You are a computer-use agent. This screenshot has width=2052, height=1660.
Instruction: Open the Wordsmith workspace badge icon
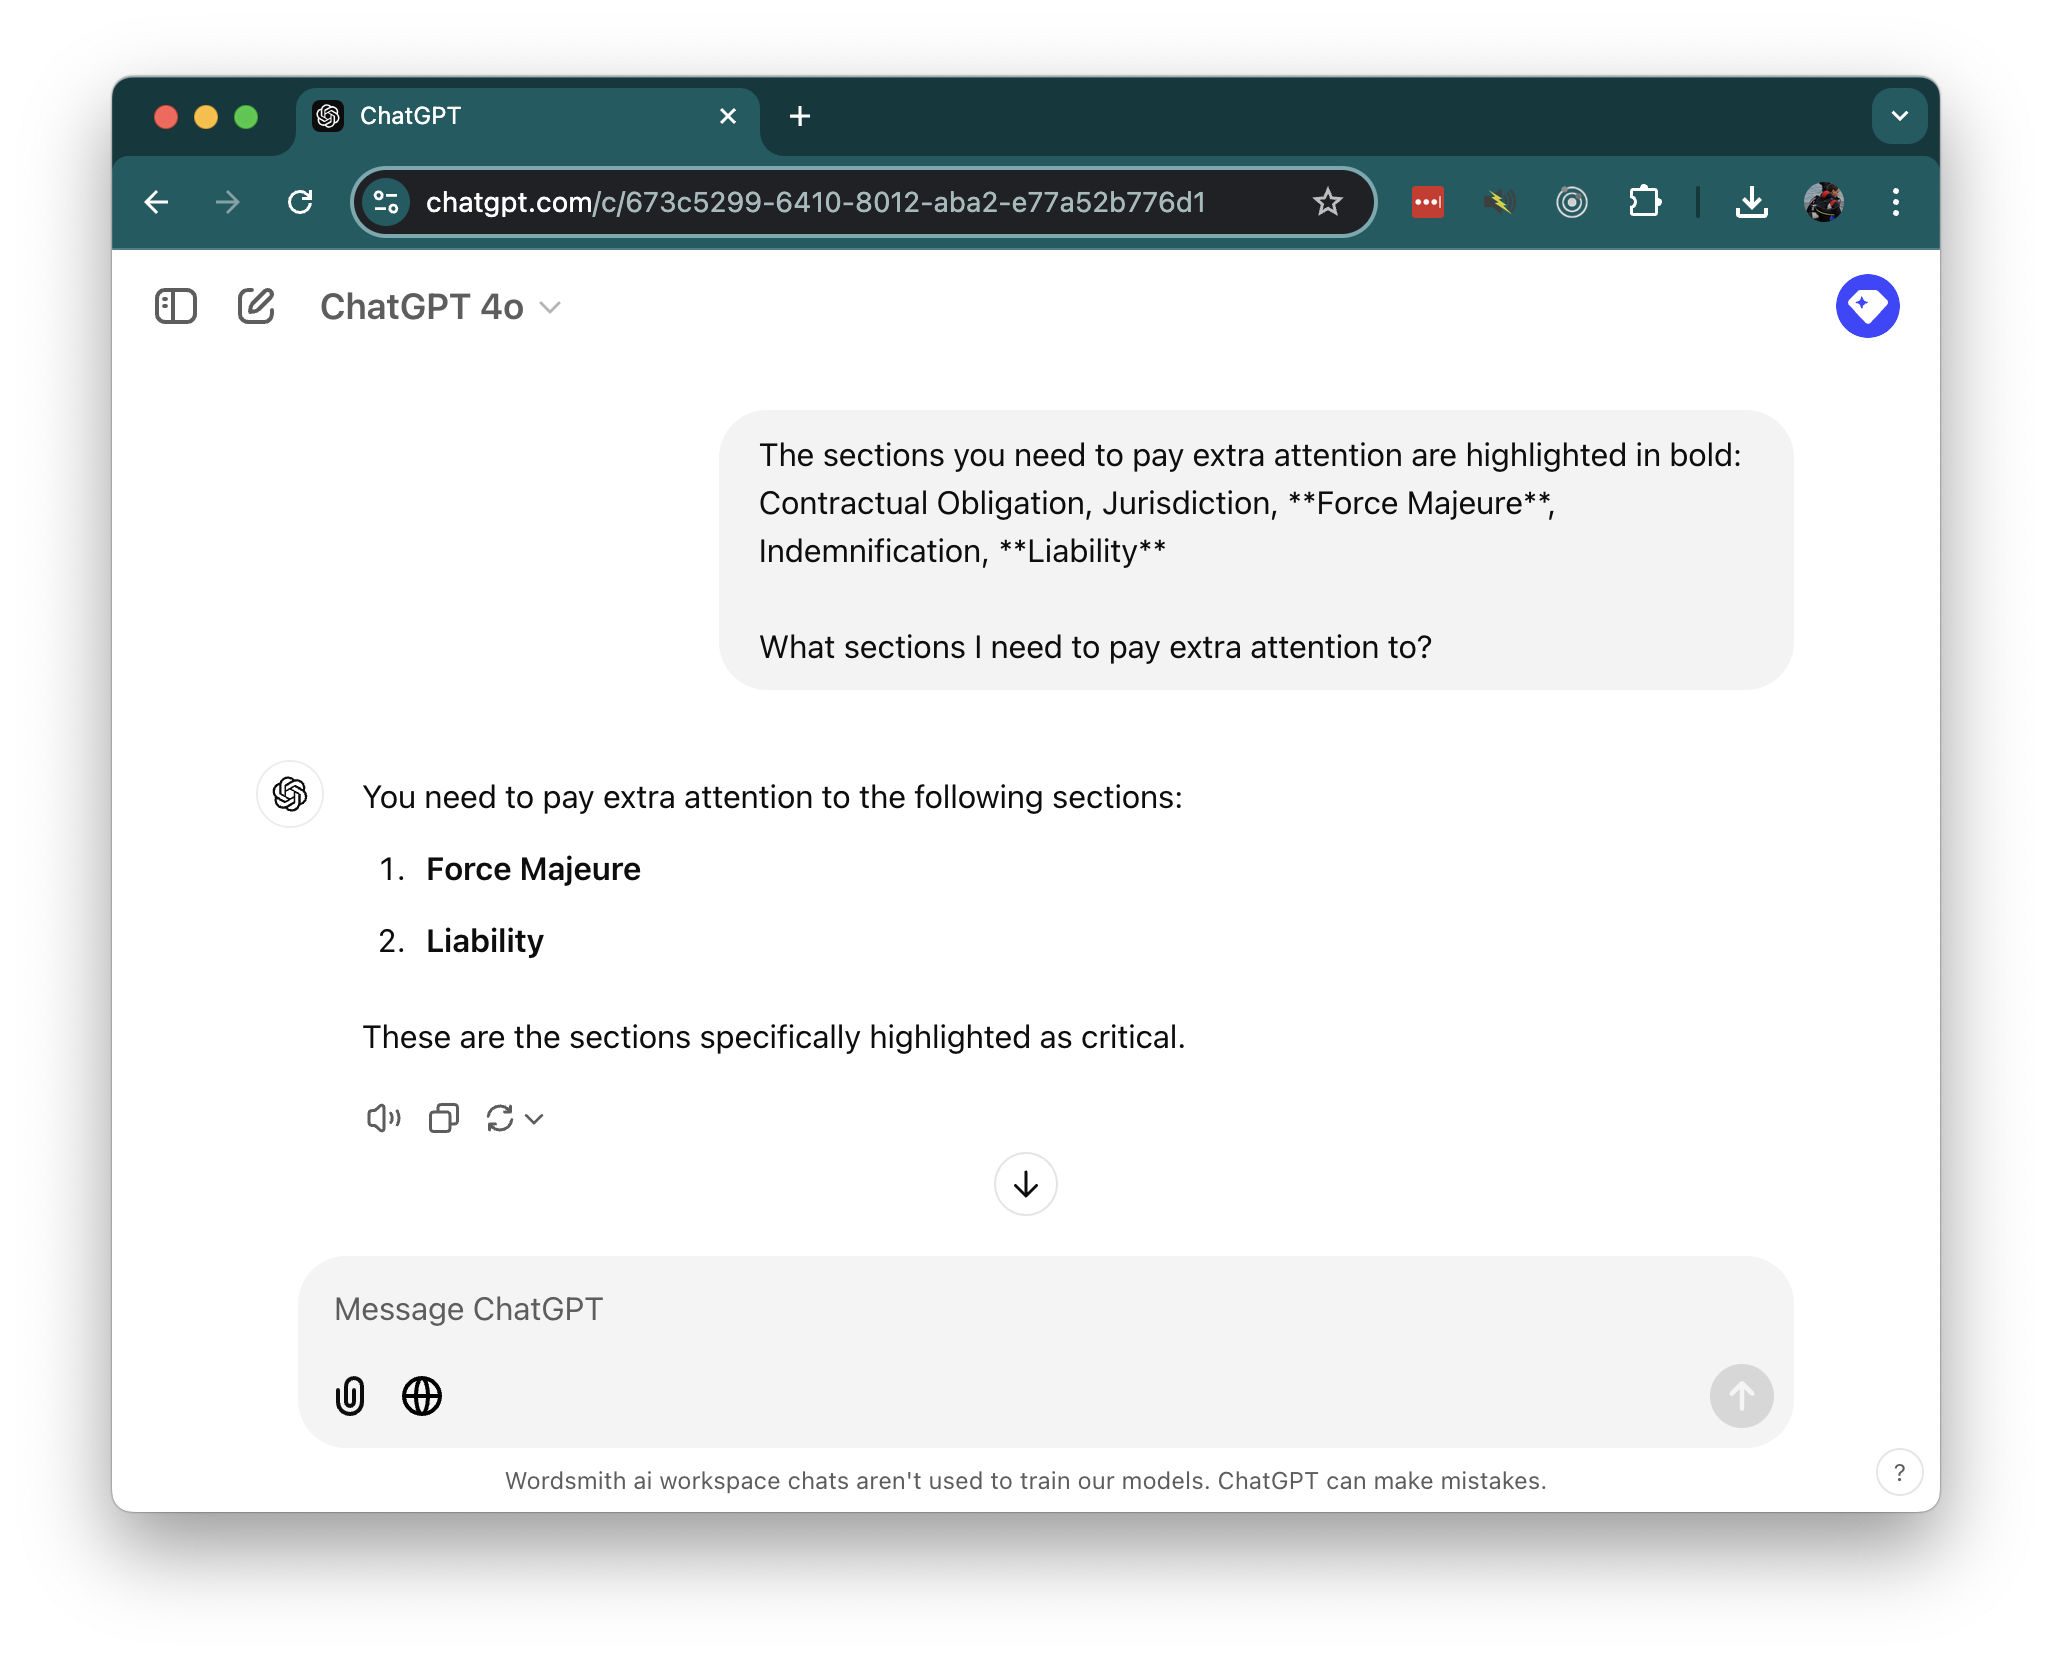[1868, 306]
